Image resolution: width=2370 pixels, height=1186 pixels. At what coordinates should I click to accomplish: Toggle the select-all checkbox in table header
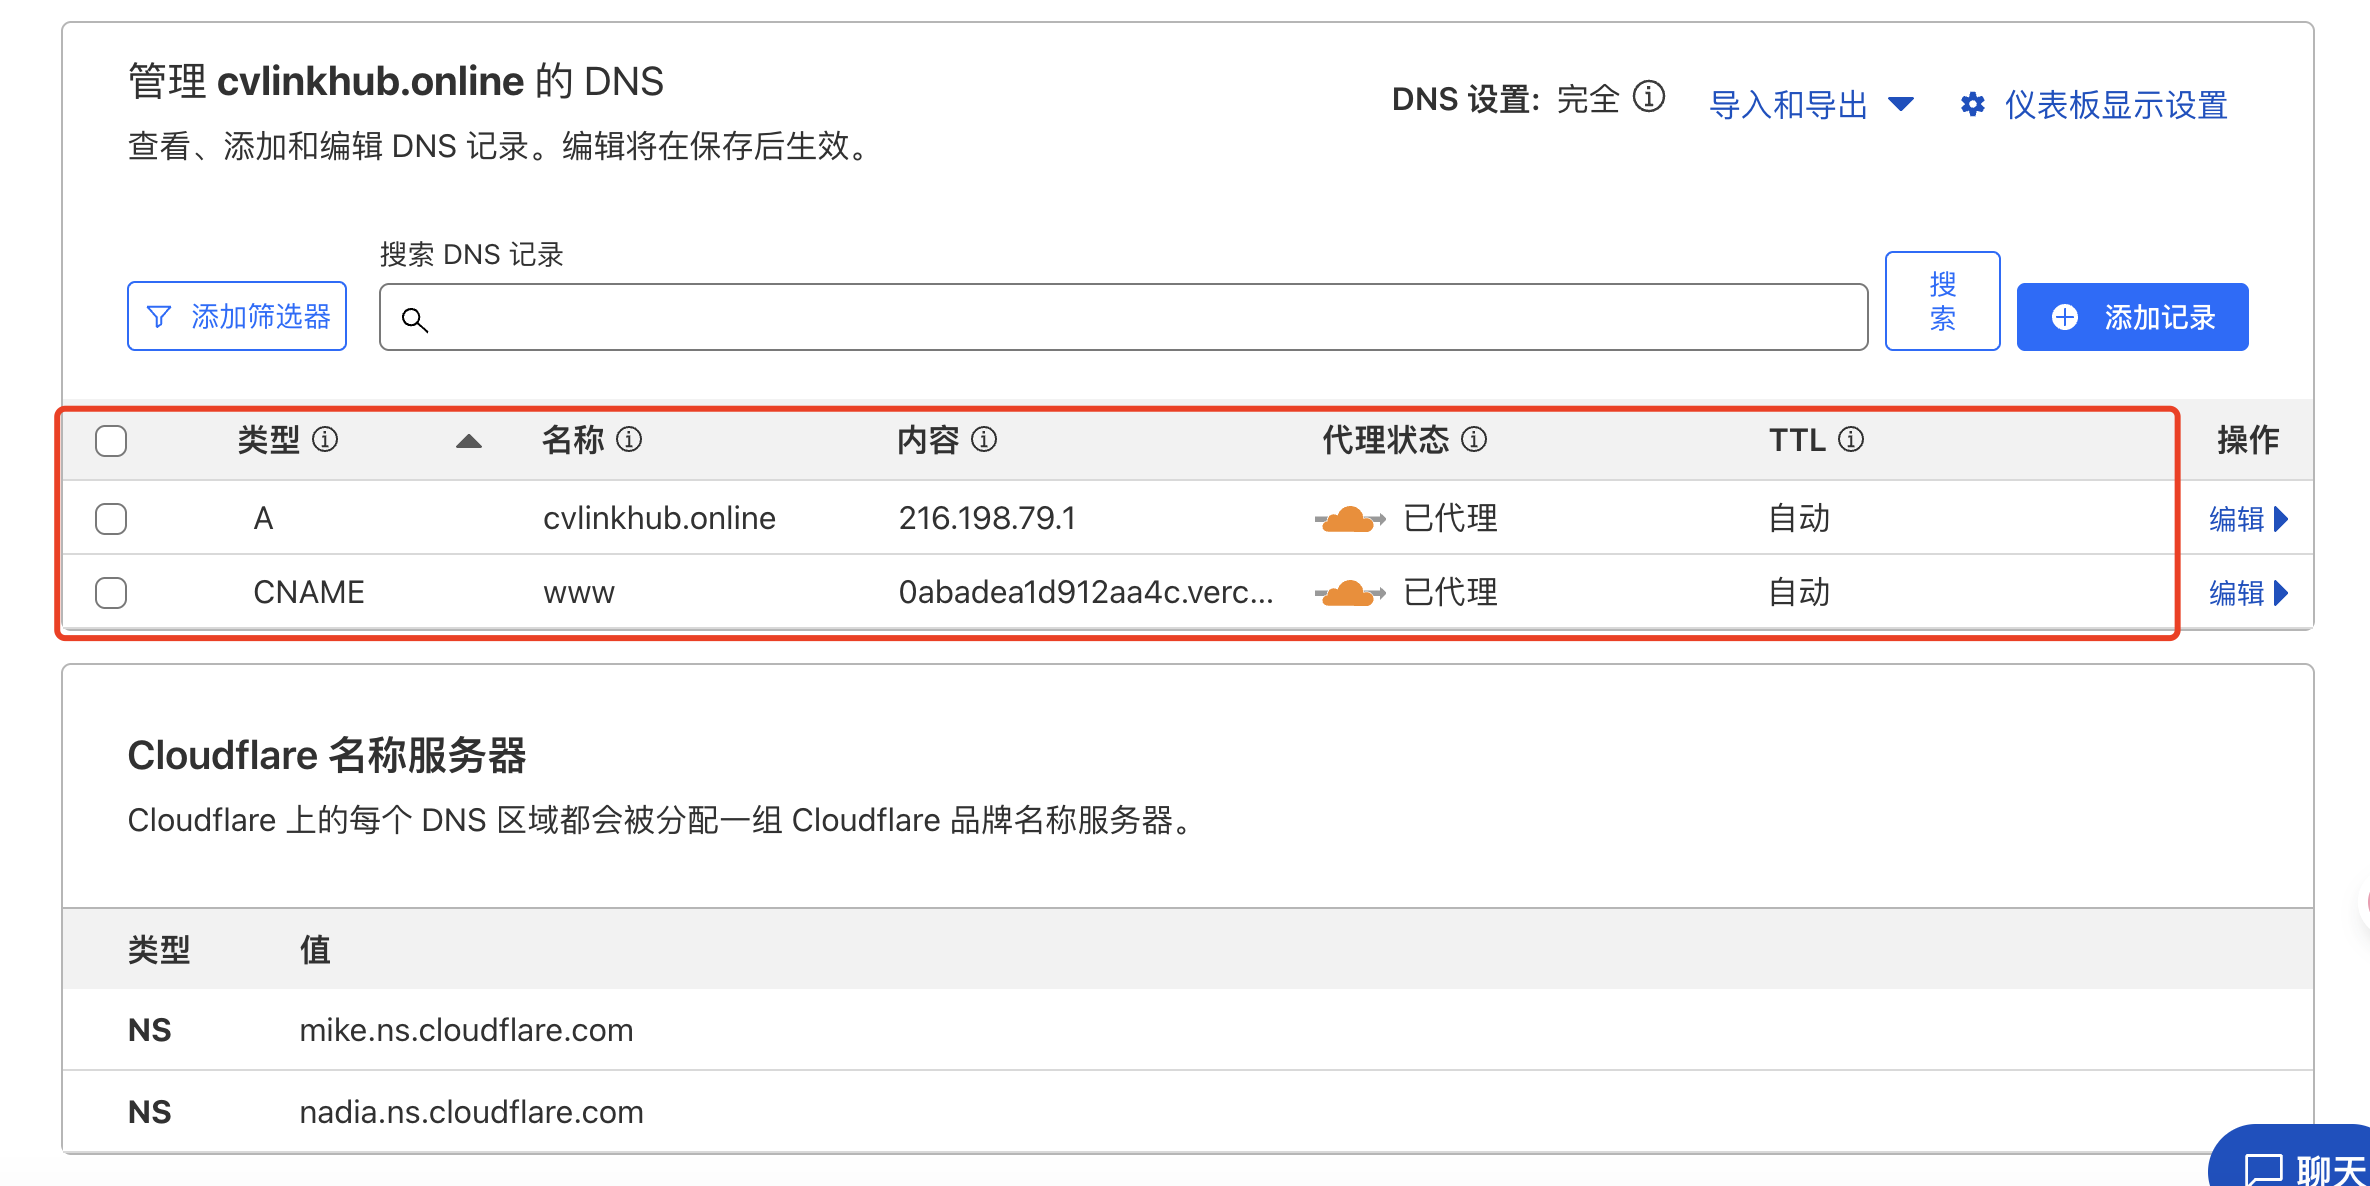click(111, 440)
